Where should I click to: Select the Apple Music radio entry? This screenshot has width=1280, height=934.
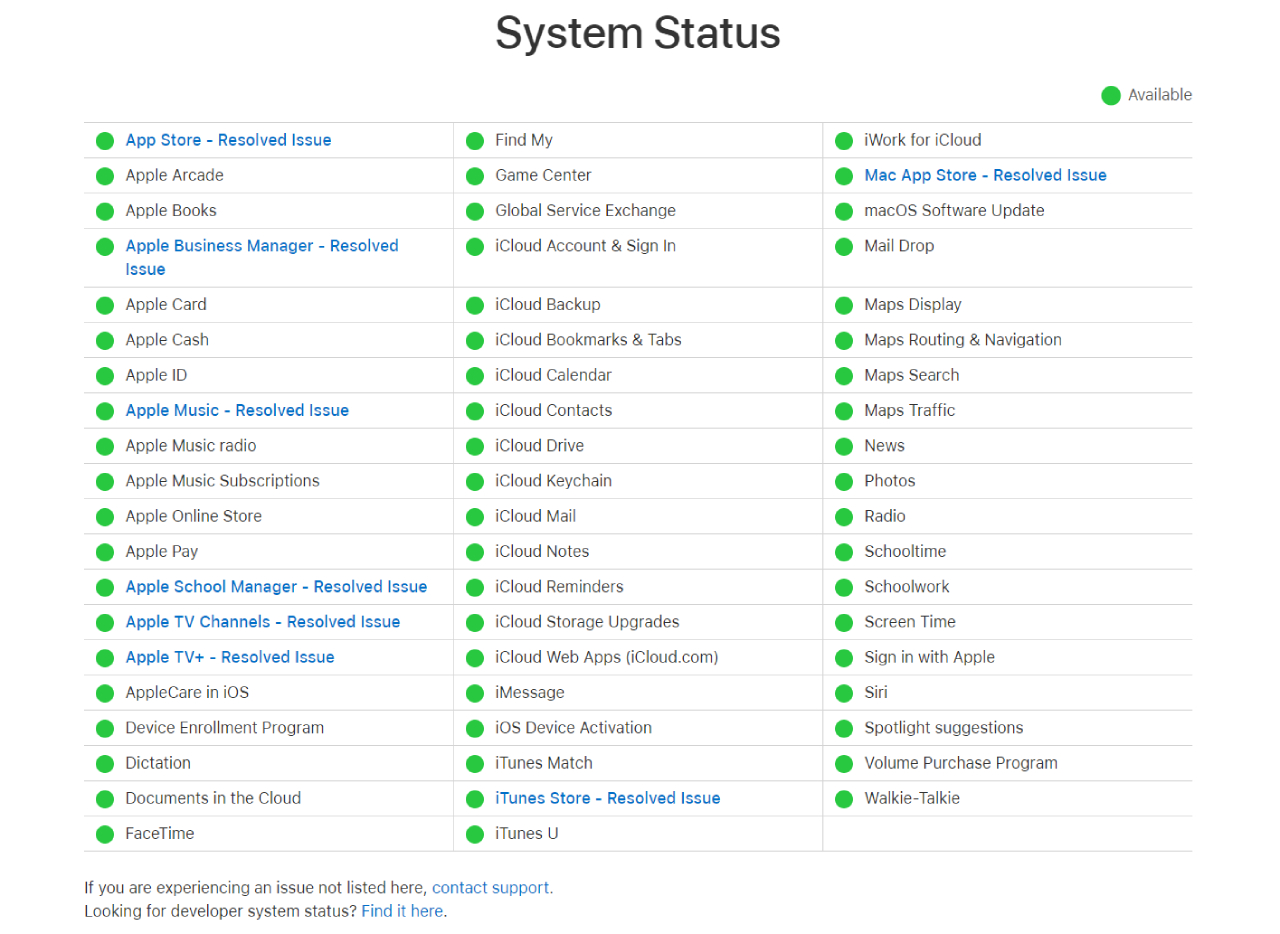(191, 445)
